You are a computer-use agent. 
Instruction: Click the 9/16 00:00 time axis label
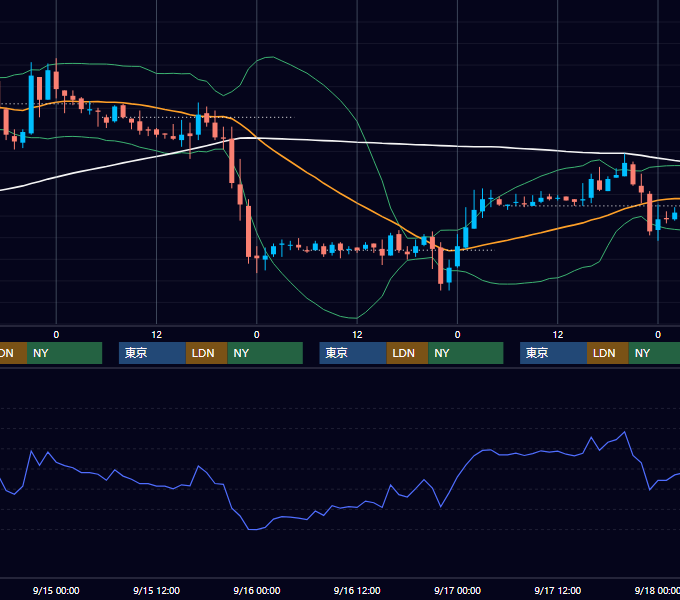257,590
